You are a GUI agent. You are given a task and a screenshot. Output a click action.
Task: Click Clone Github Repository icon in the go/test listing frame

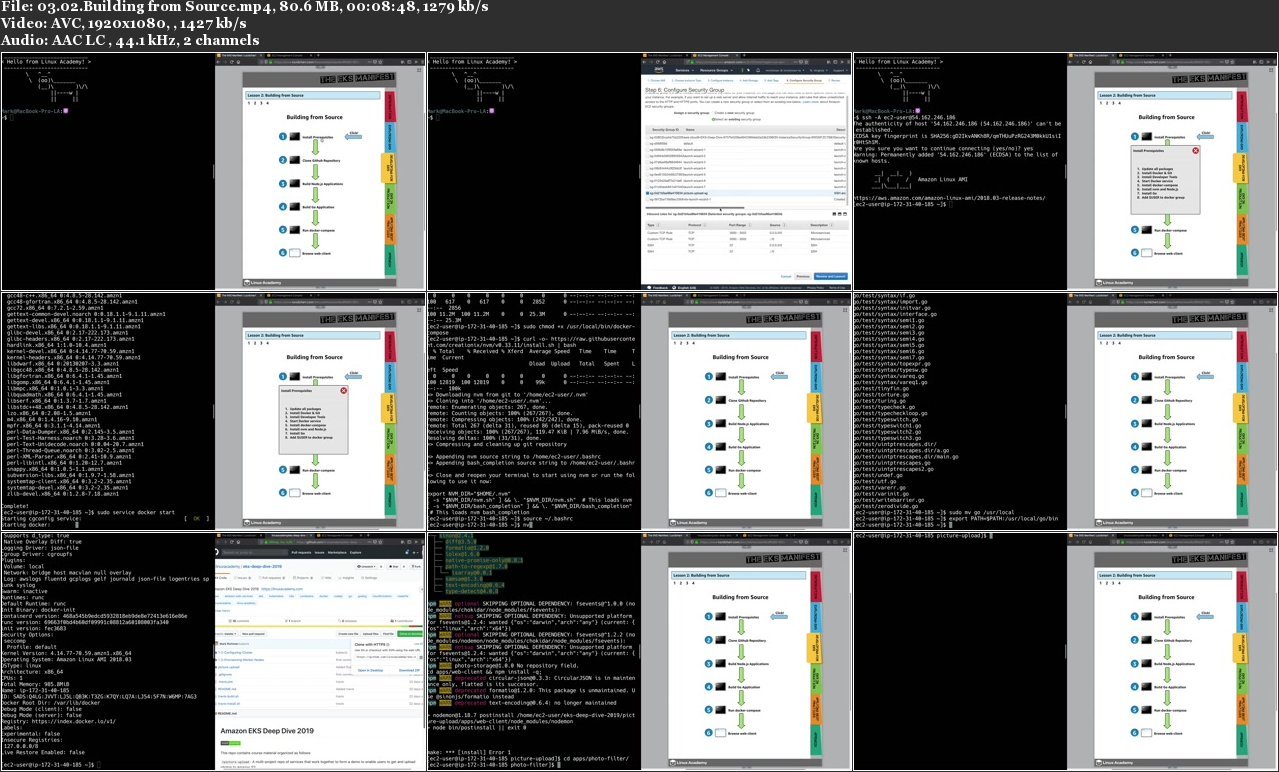[x=1148, y=400]
